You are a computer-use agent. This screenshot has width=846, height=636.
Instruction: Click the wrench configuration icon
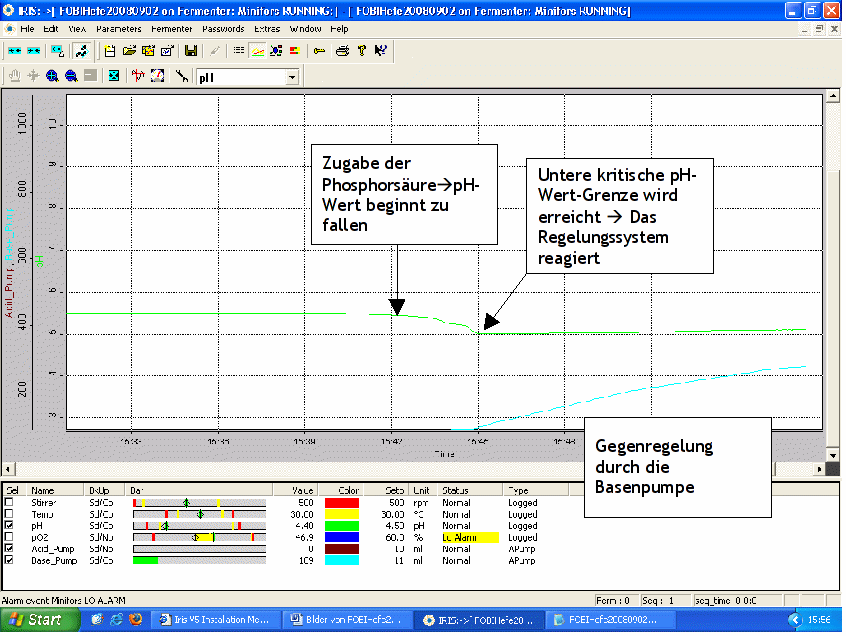[183, 76]
